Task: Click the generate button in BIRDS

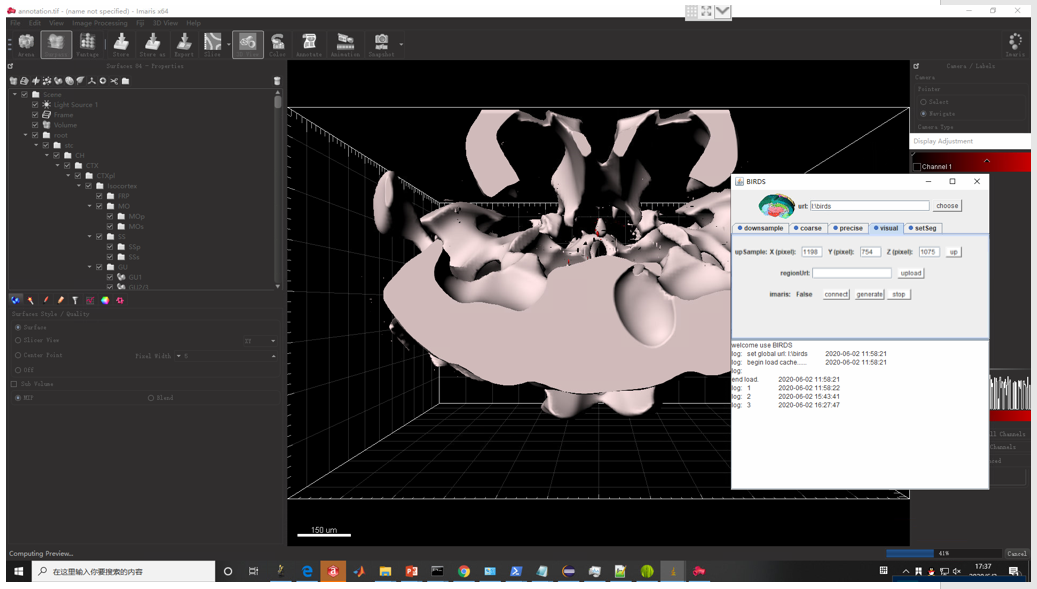Action: 869,294
